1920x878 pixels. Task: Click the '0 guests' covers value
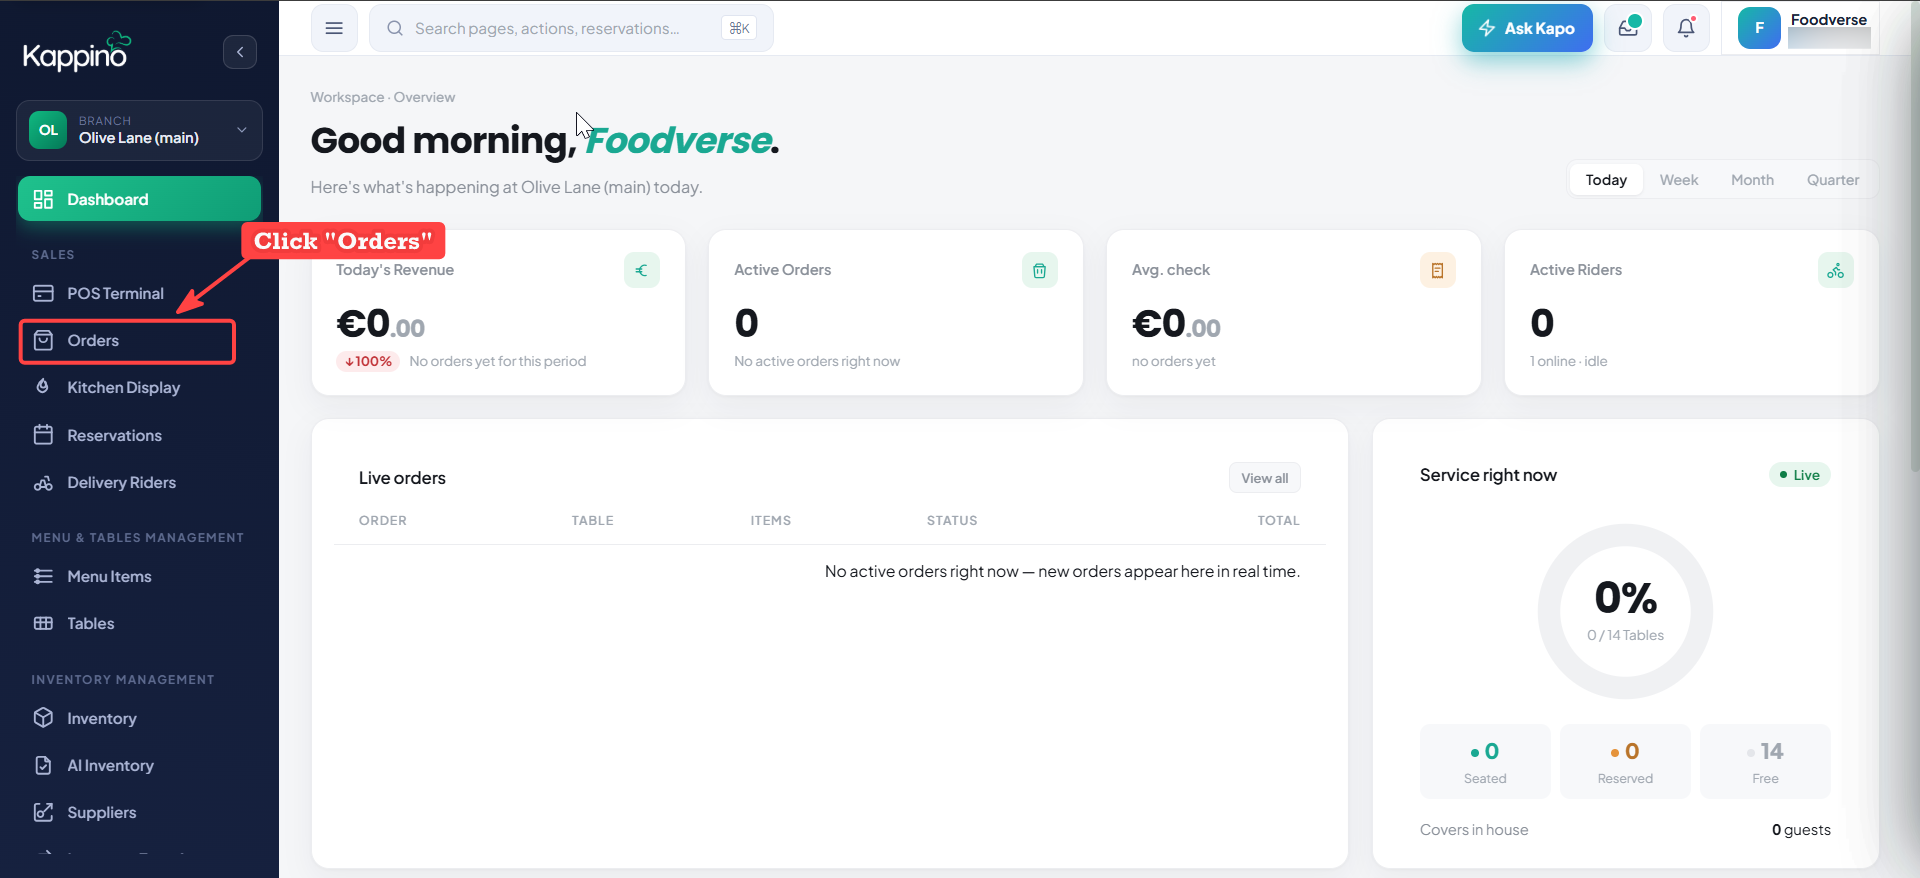click(x=1801, y=830)
